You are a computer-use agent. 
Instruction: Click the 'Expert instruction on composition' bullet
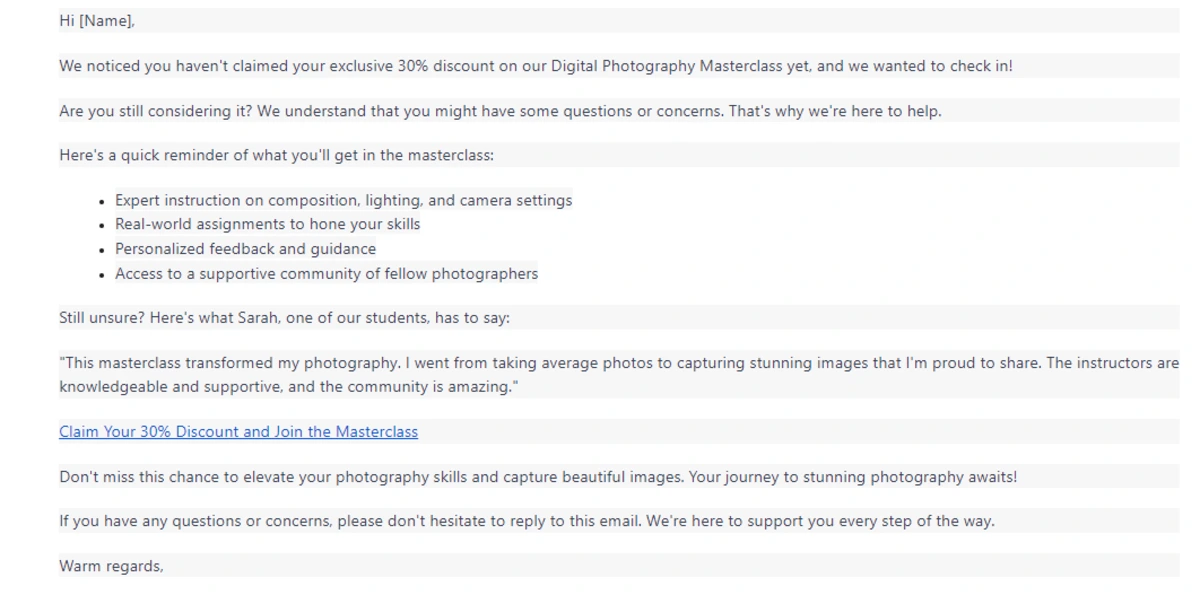tap(344, 200)
